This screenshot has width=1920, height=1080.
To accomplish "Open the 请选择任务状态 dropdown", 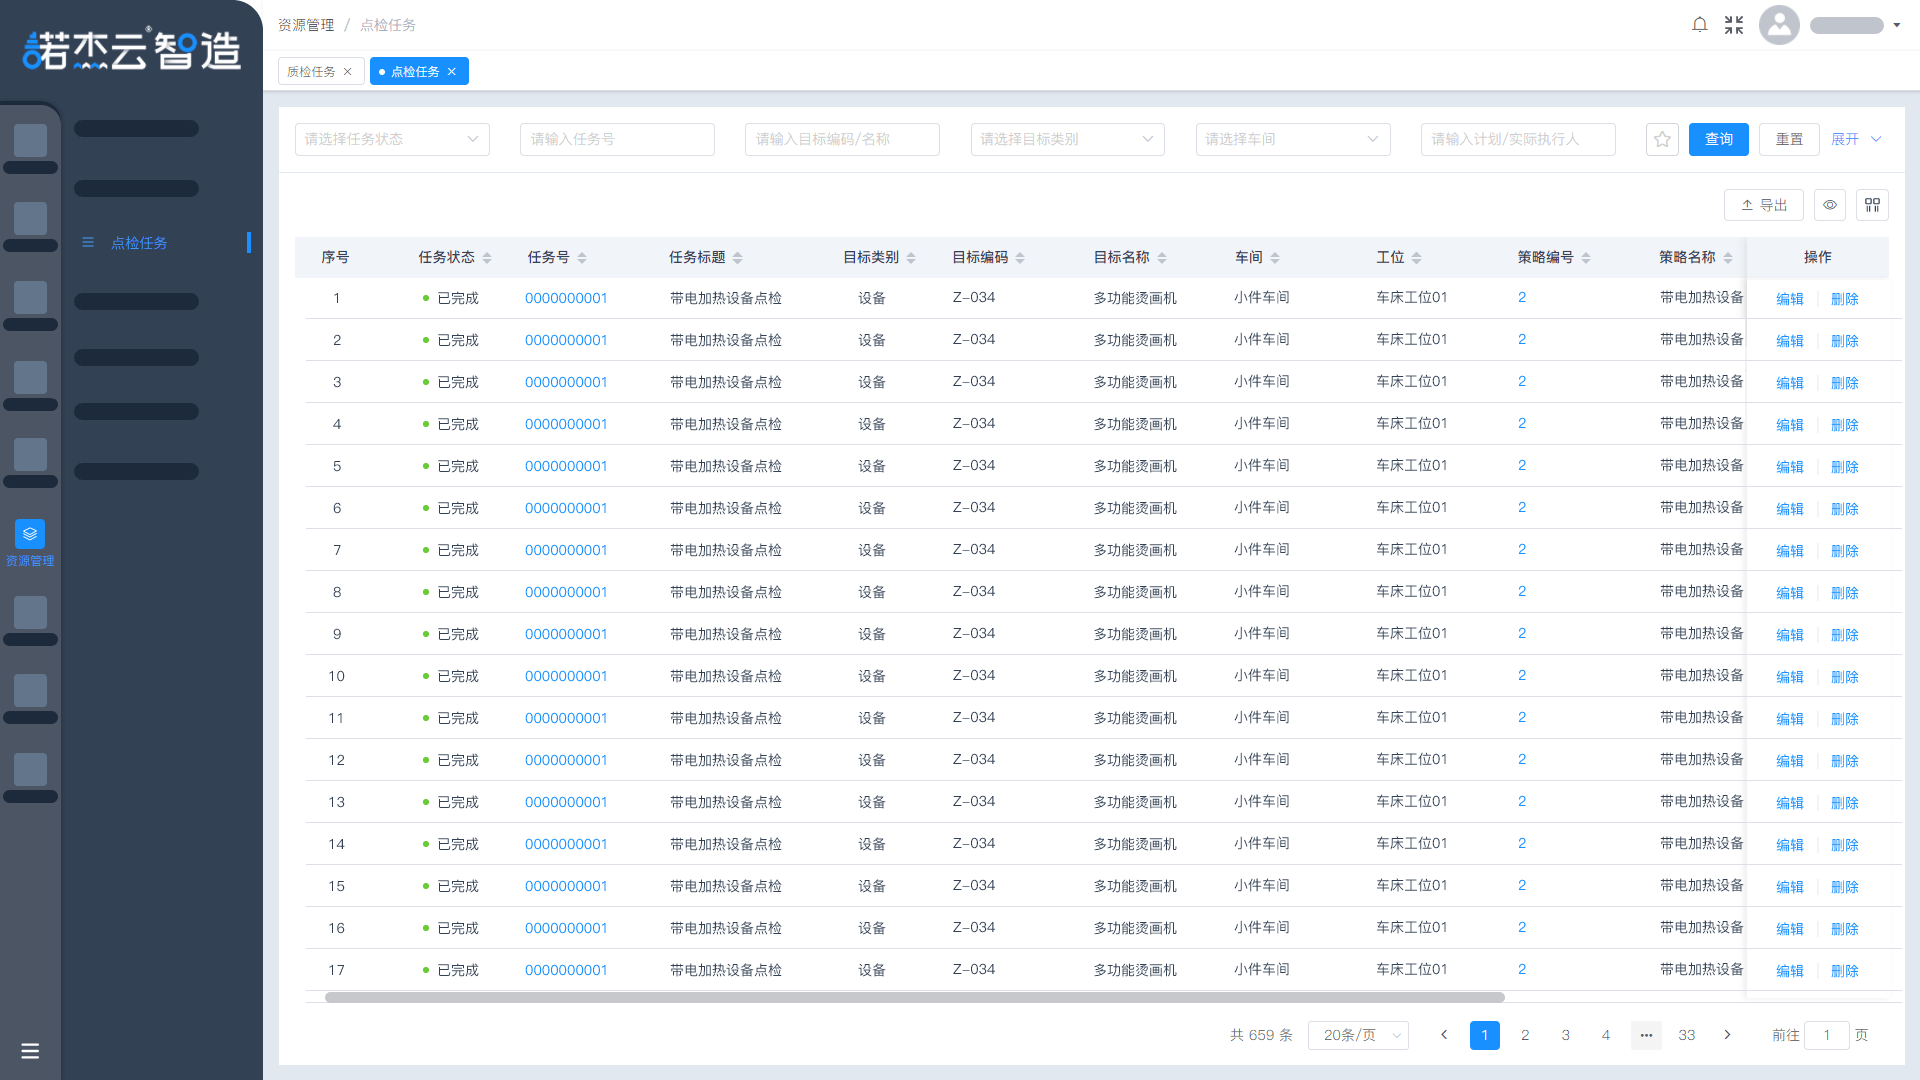I will click(392, 139).
